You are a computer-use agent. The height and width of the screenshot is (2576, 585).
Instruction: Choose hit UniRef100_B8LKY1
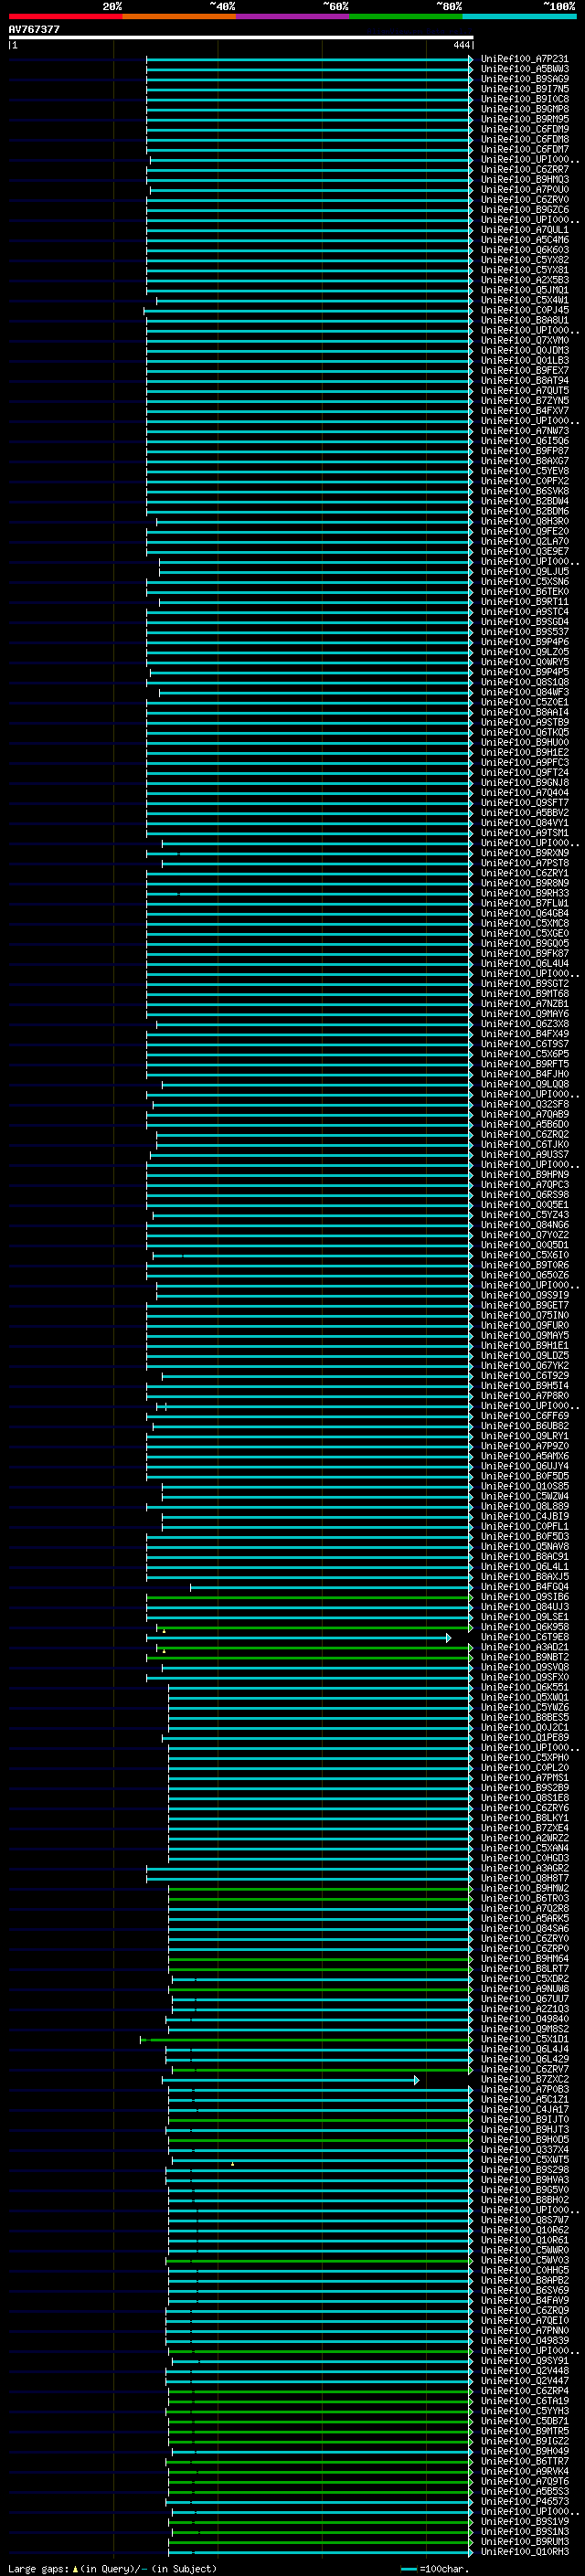point(524,1818)
